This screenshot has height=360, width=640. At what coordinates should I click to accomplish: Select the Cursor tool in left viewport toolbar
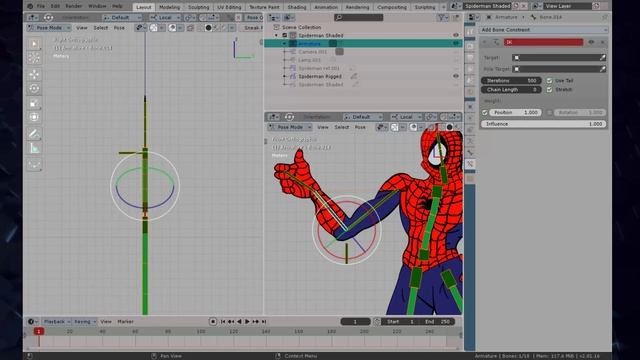pyautogui.click(x=34, y=58)
